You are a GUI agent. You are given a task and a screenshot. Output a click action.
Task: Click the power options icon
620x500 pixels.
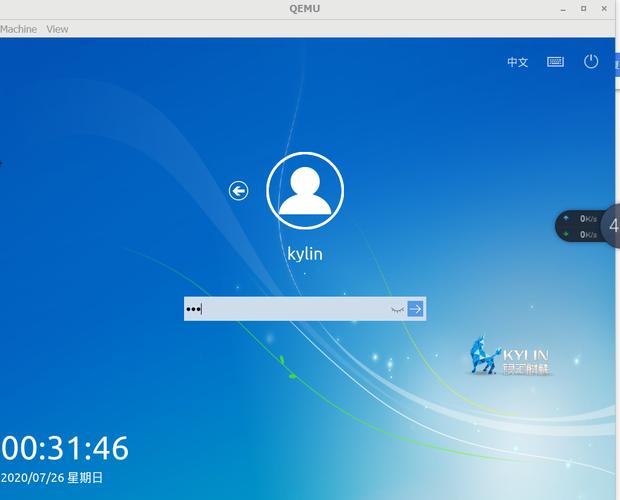click(591, 62)
